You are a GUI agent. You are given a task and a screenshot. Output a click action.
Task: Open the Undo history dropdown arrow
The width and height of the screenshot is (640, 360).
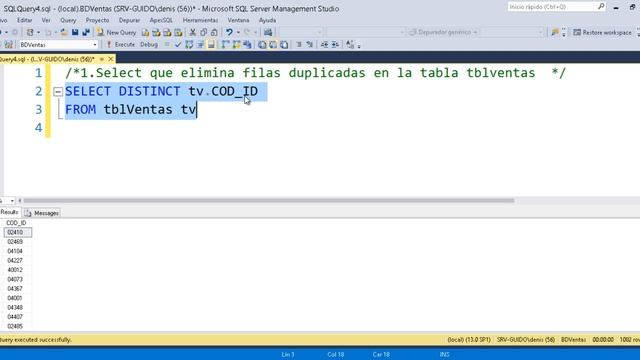point(238,32)
